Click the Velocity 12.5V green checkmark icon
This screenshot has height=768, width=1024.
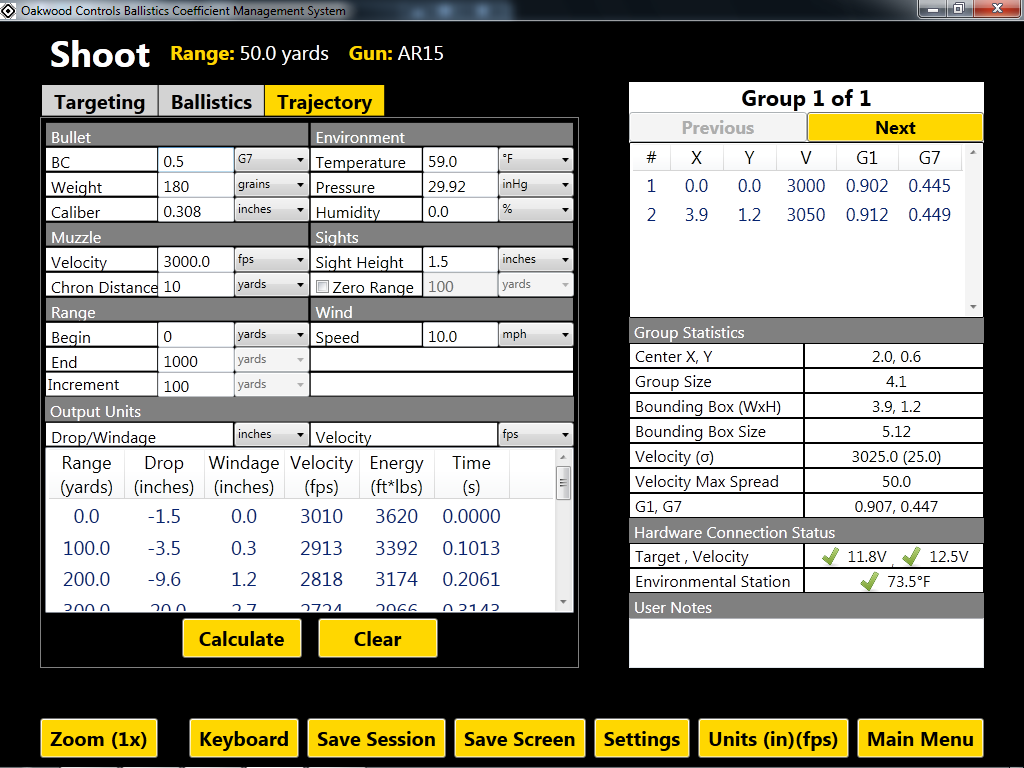pos(911,556)
